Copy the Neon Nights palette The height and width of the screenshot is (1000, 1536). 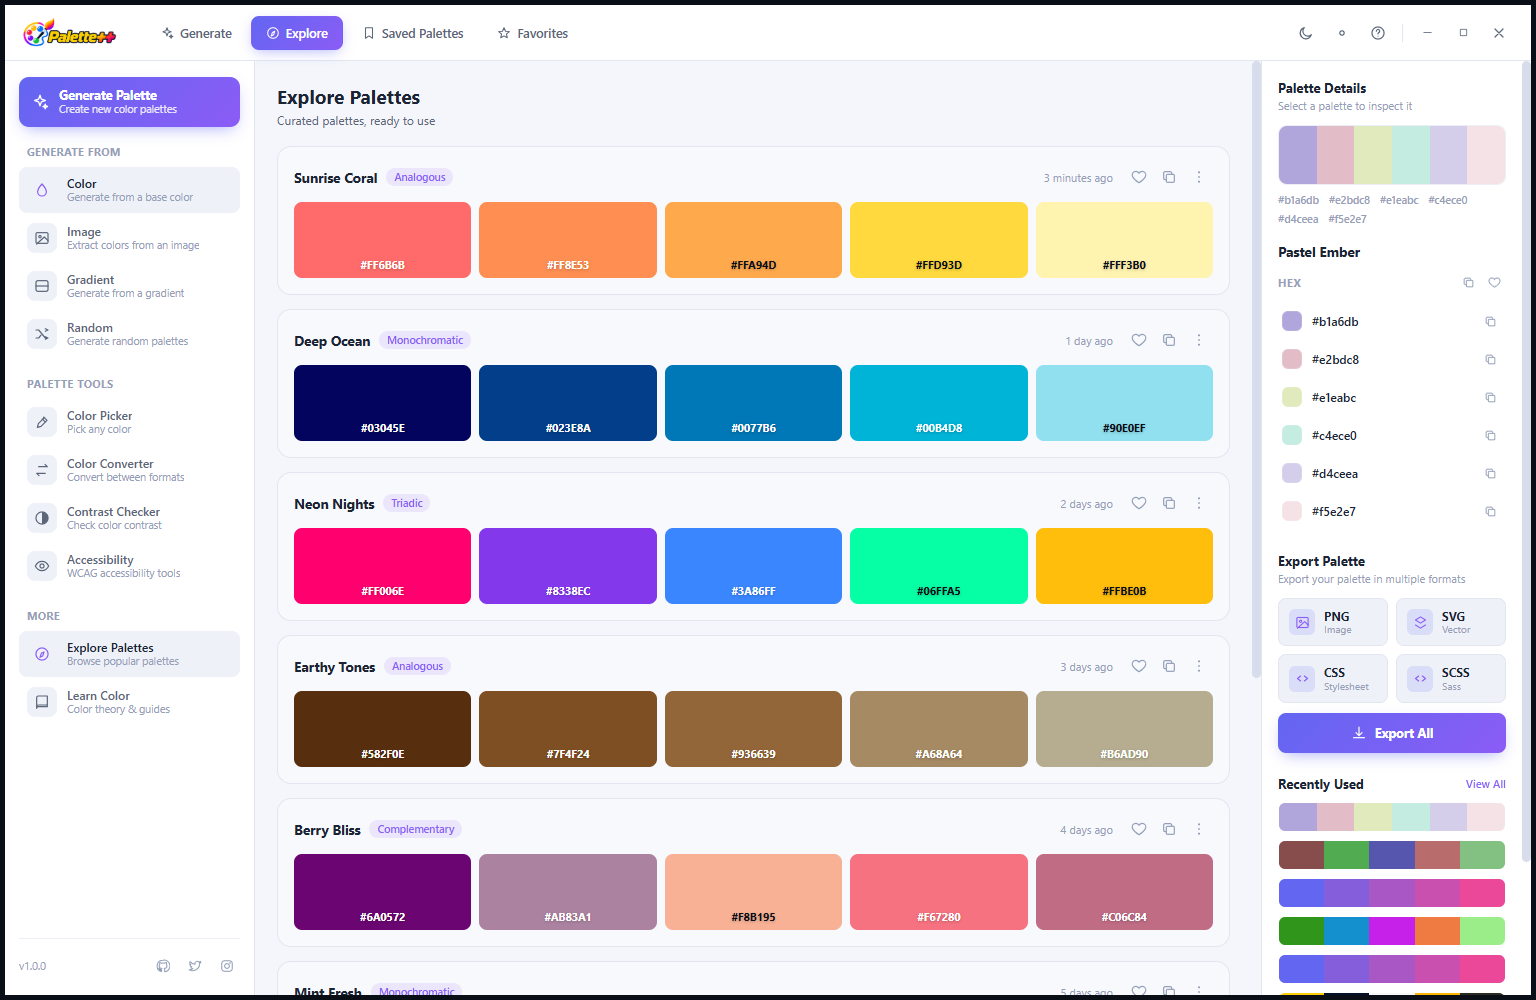1168,503
